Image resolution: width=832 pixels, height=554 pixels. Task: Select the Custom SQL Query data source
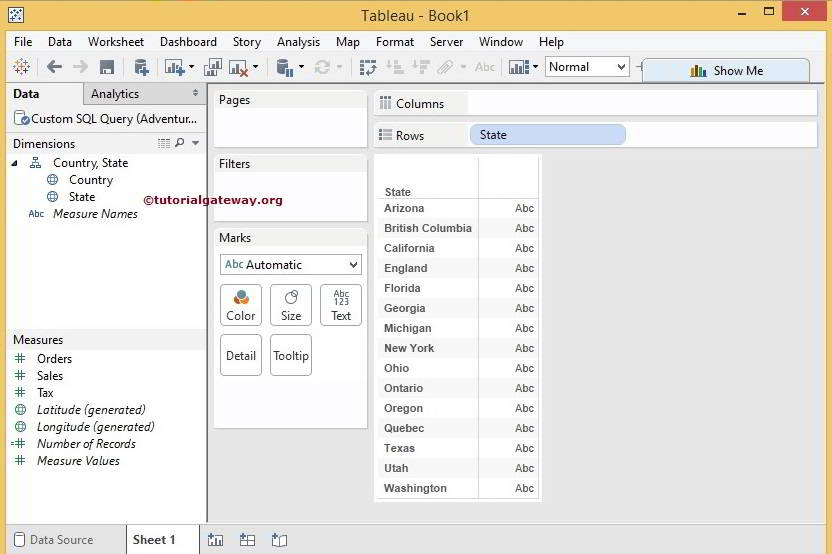coord(106,119)
